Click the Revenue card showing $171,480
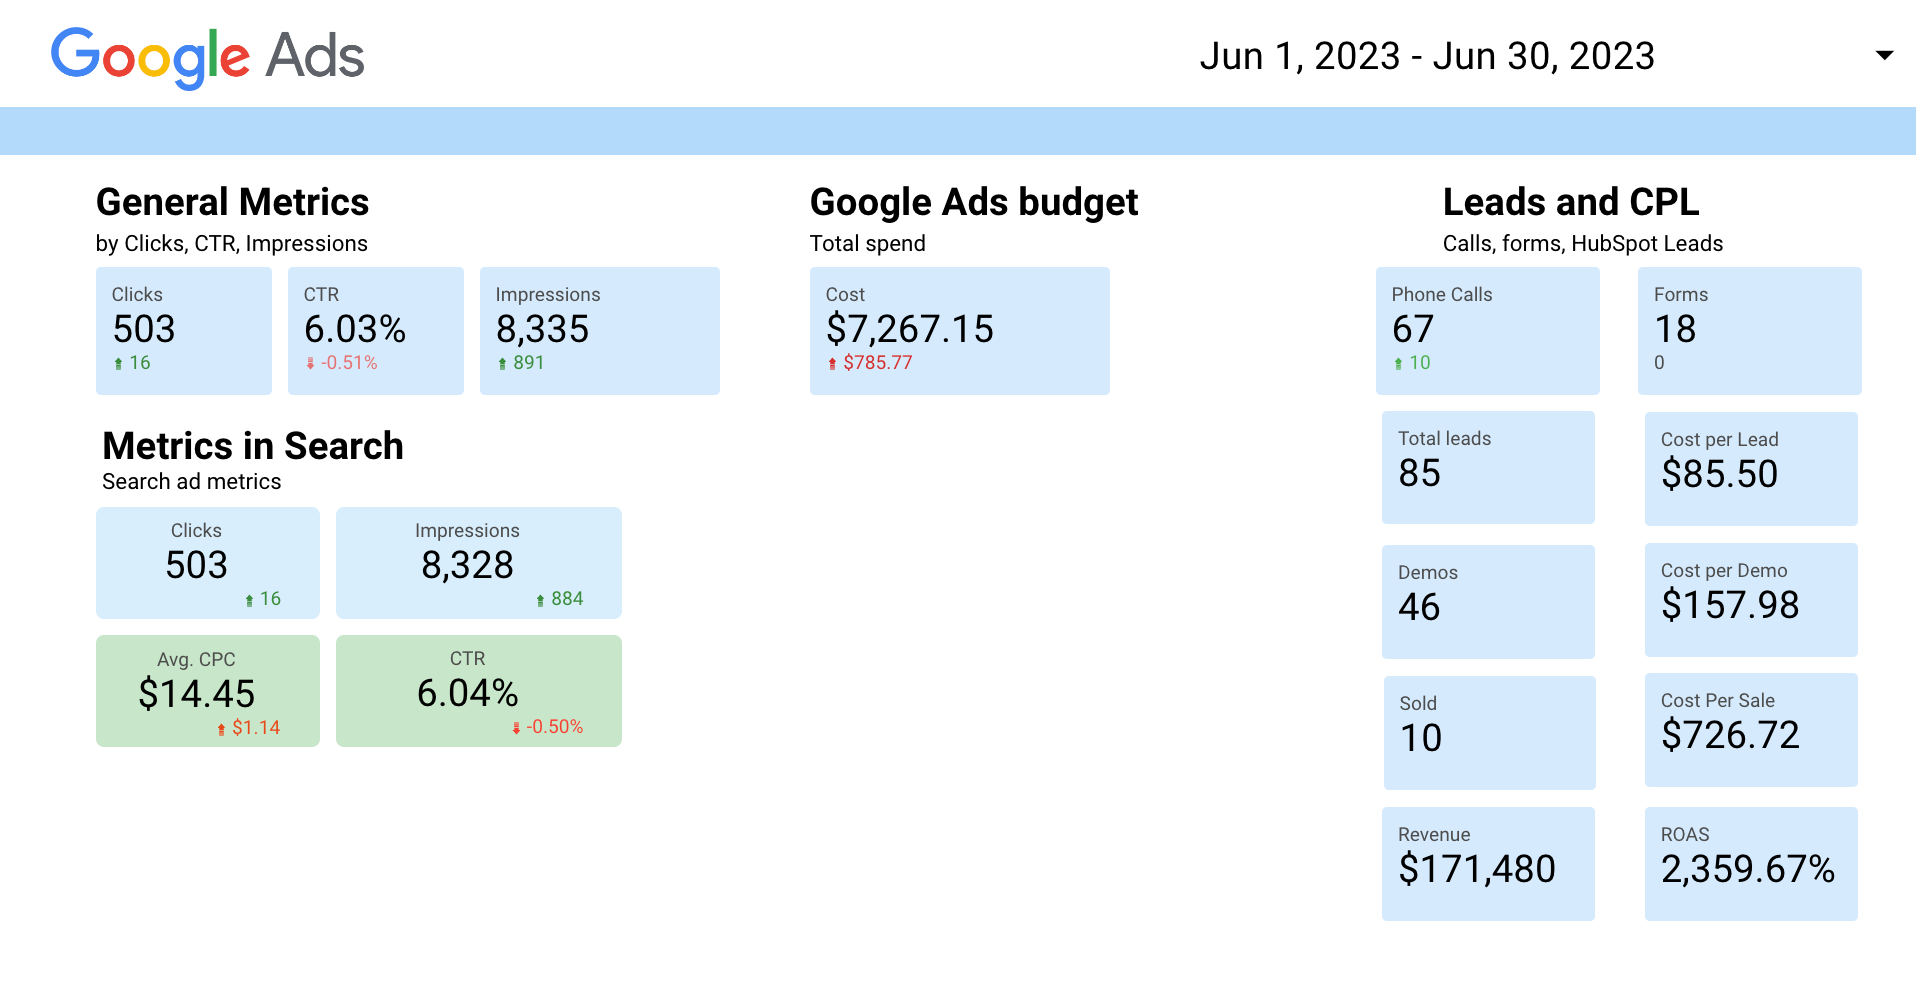This screenshot has height=1002, width=1916. (x=1488, y=863)
